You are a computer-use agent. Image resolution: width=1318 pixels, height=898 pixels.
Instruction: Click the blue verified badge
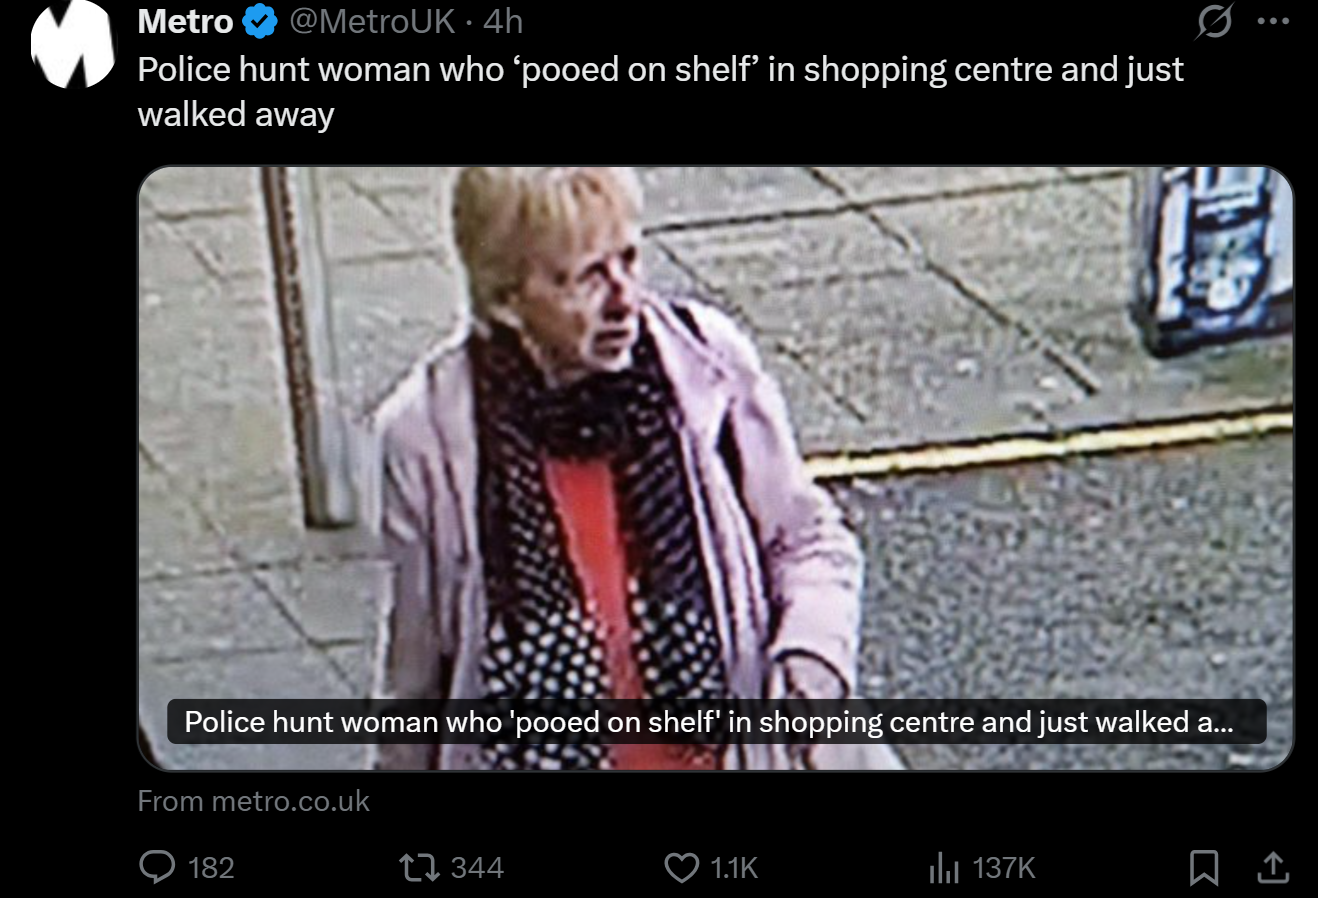(260, 21)
